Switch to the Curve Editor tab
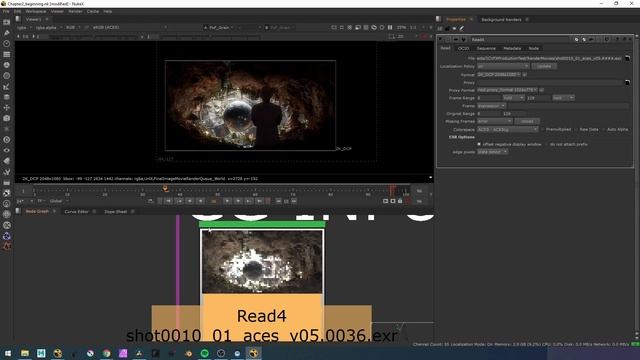Viewport: 640px width, 360px height. click(x=76, y=212)
